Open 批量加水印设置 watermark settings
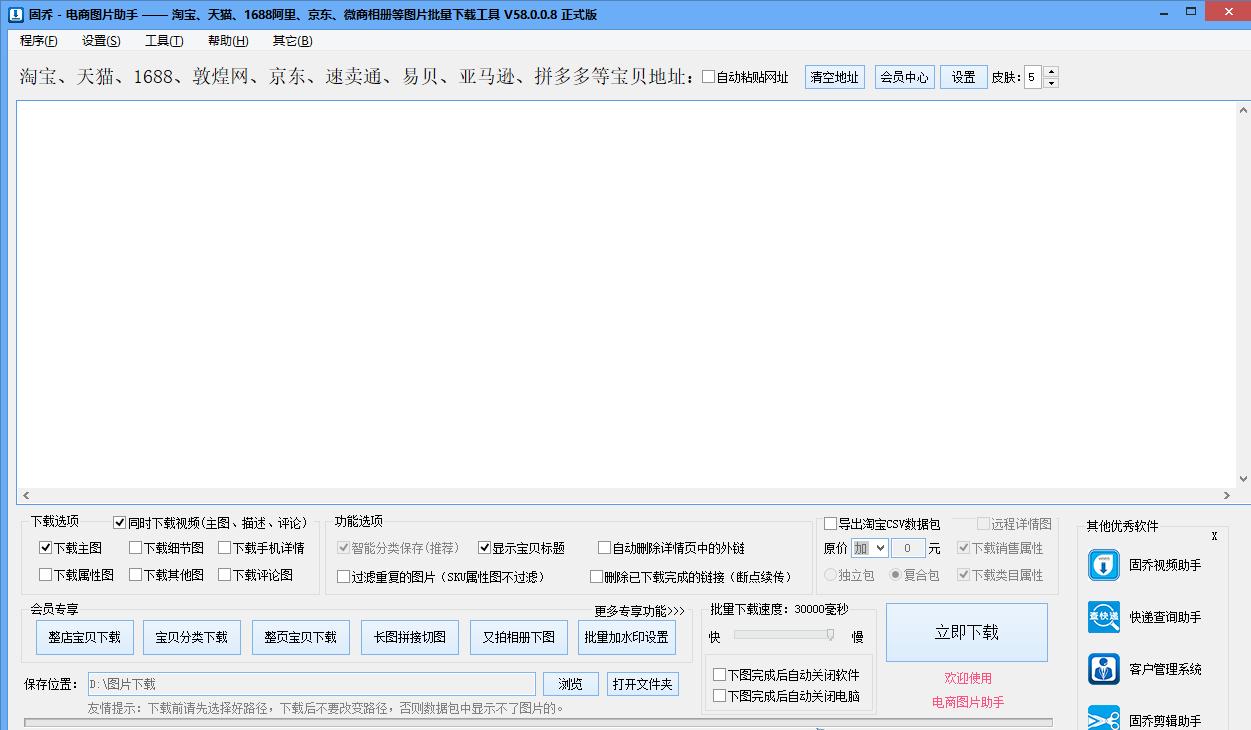This screenshot has height=730, width=1251. (x=626, y=636)
